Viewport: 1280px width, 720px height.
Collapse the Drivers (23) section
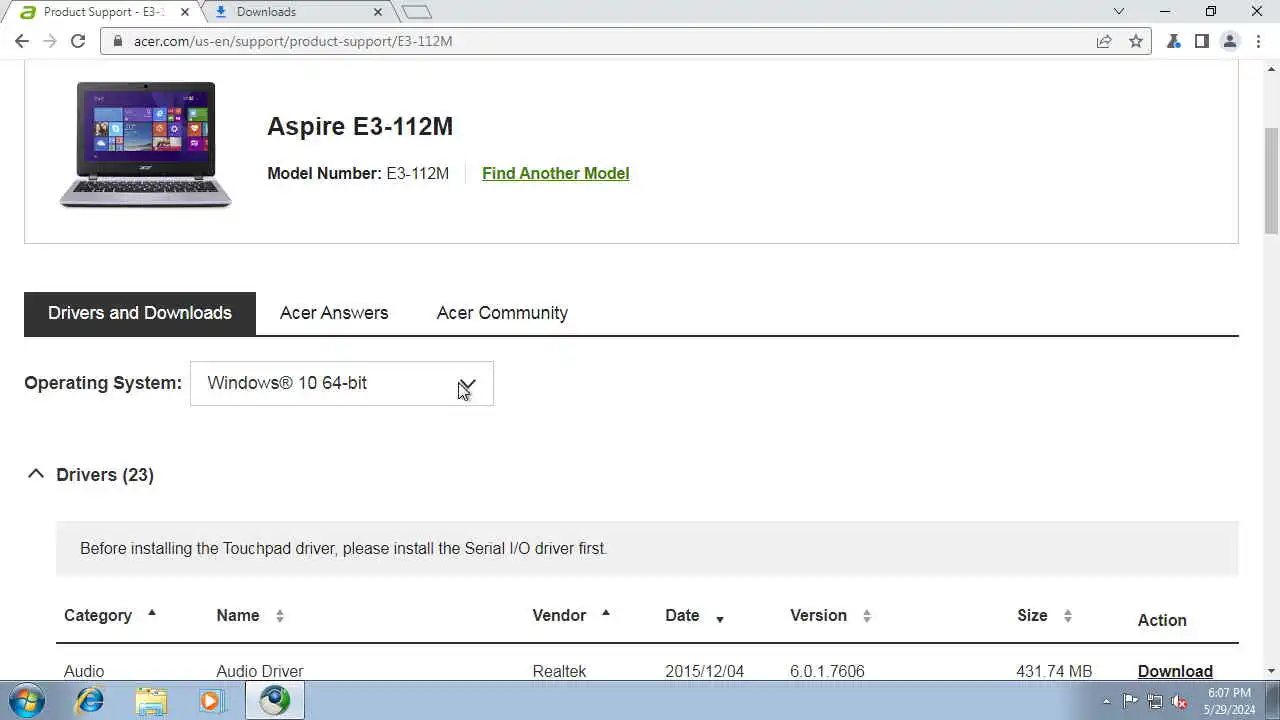click(36, 474)
